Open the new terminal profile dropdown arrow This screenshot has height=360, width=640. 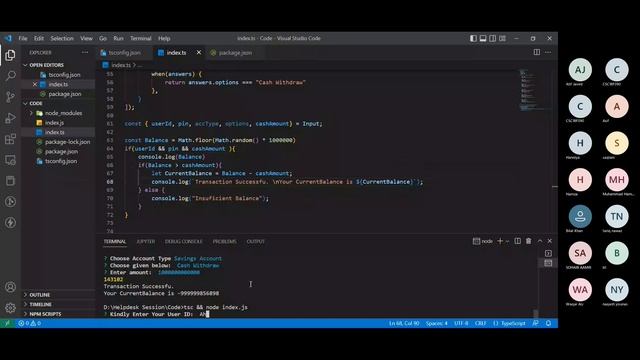[x=507, y=241]
